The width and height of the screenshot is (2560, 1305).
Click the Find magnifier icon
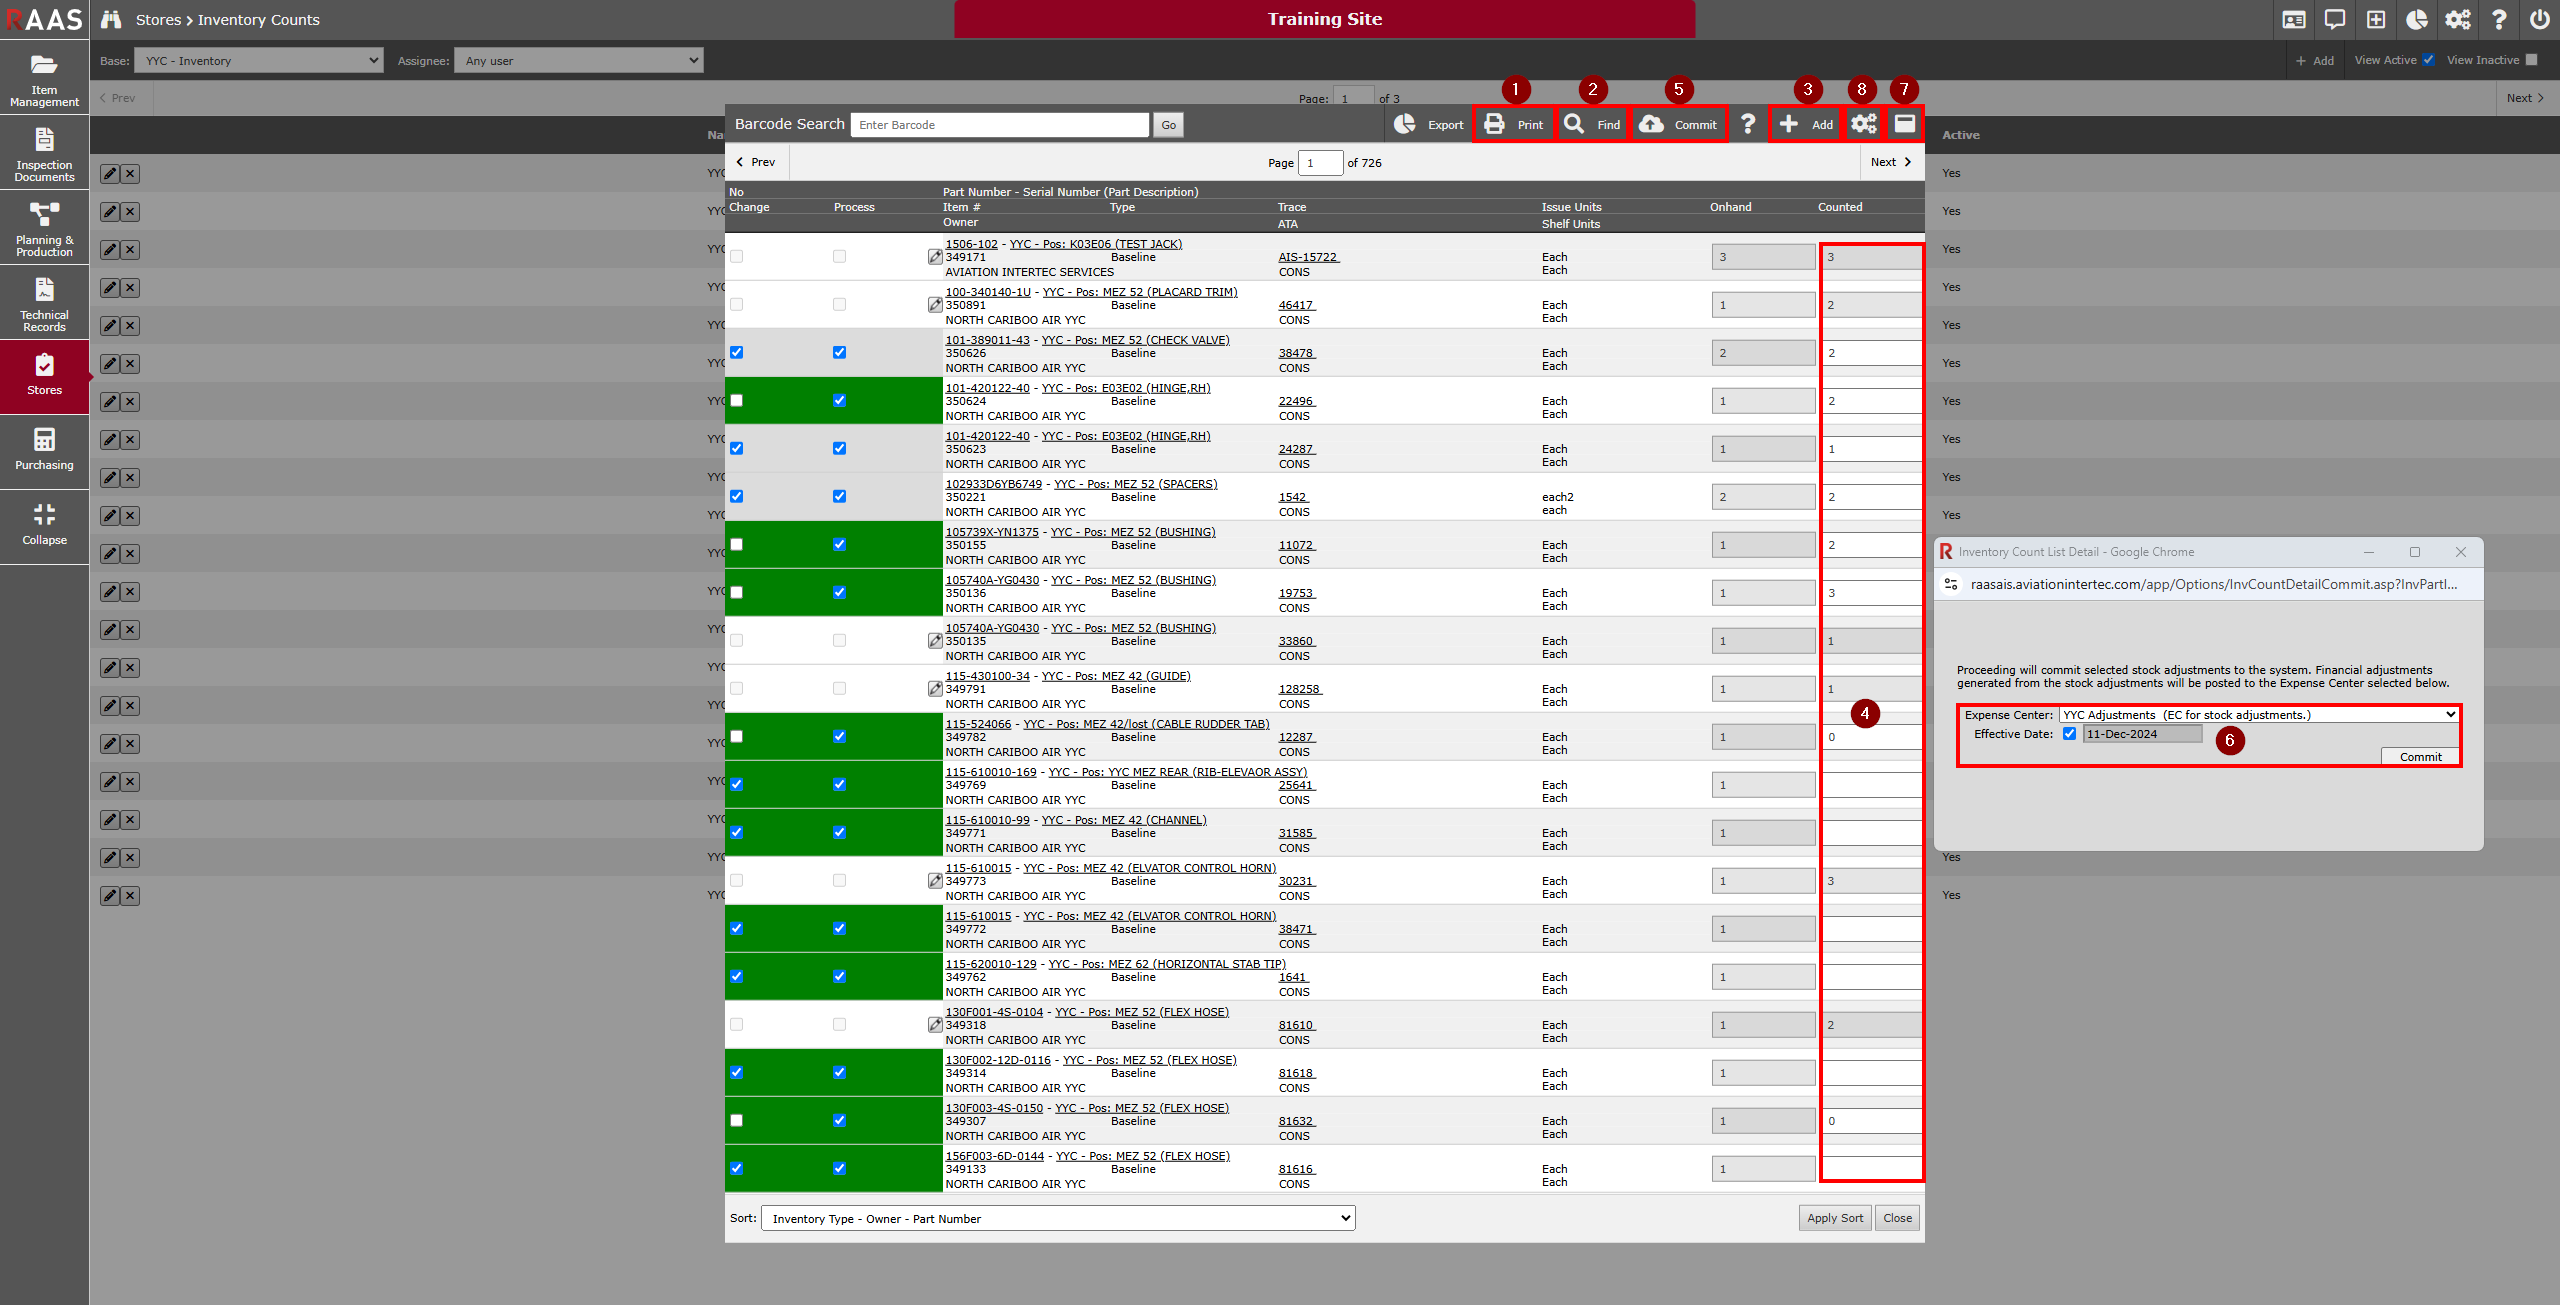click(x=1574, y=124)
